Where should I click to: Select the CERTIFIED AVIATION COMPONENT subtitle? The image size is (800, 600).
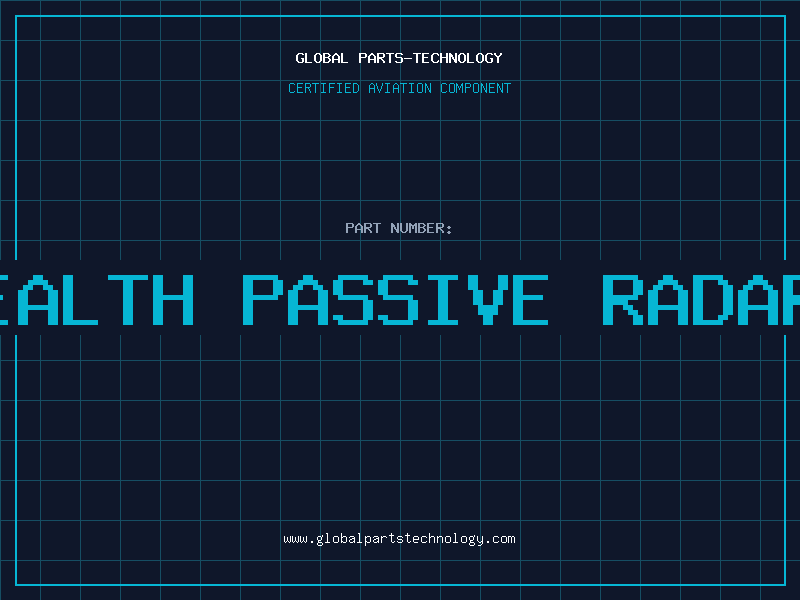click(399, 88)
